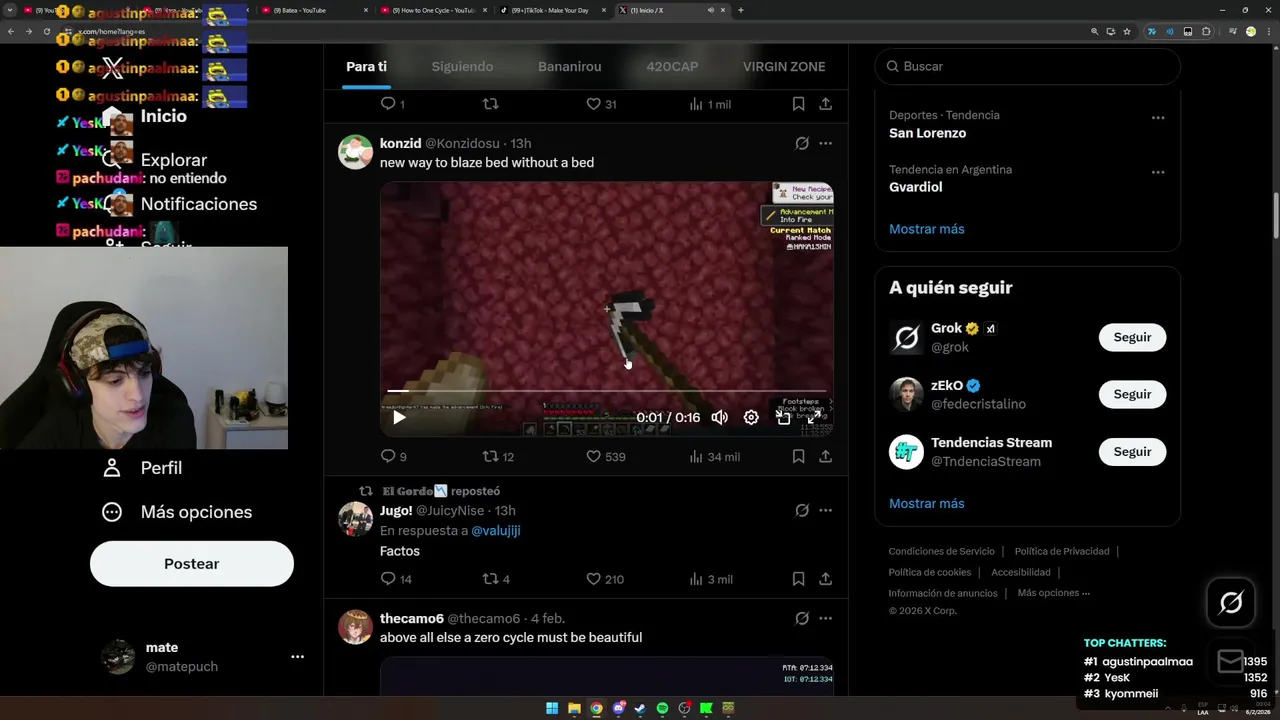Viewport: 1280px width, 720px height.
Task: Bookmark konzid's post
Action: coord(798,456)
